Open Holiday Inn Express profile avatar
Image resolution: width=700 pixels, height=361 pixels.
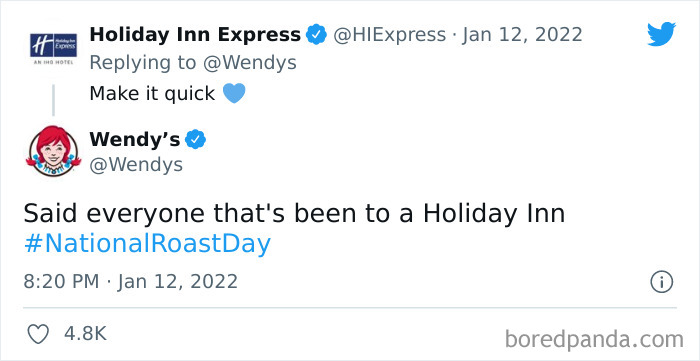(x=54, y=46)
